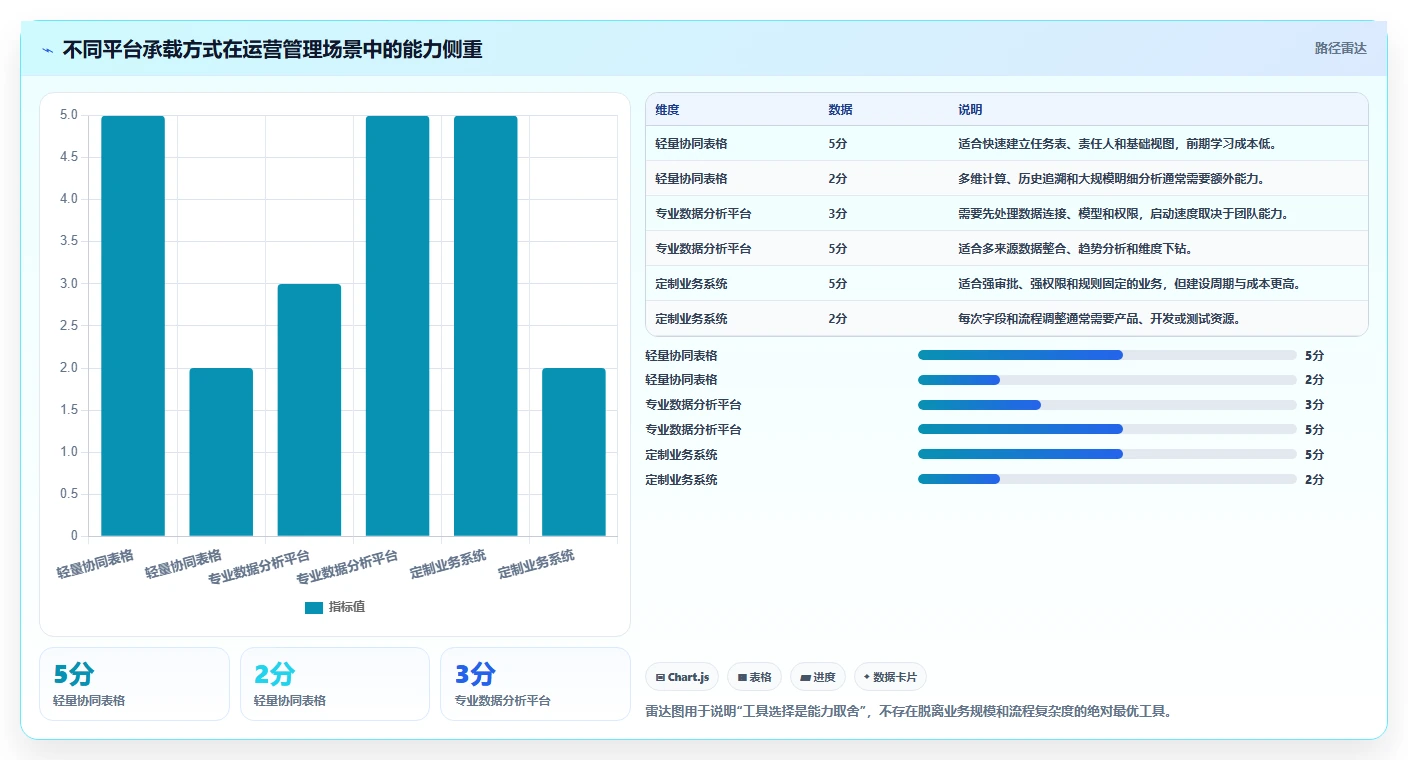Click the 定制业务系统 progress bar showing 2分
1408x760 pixels.
(x=1107, y=479)
